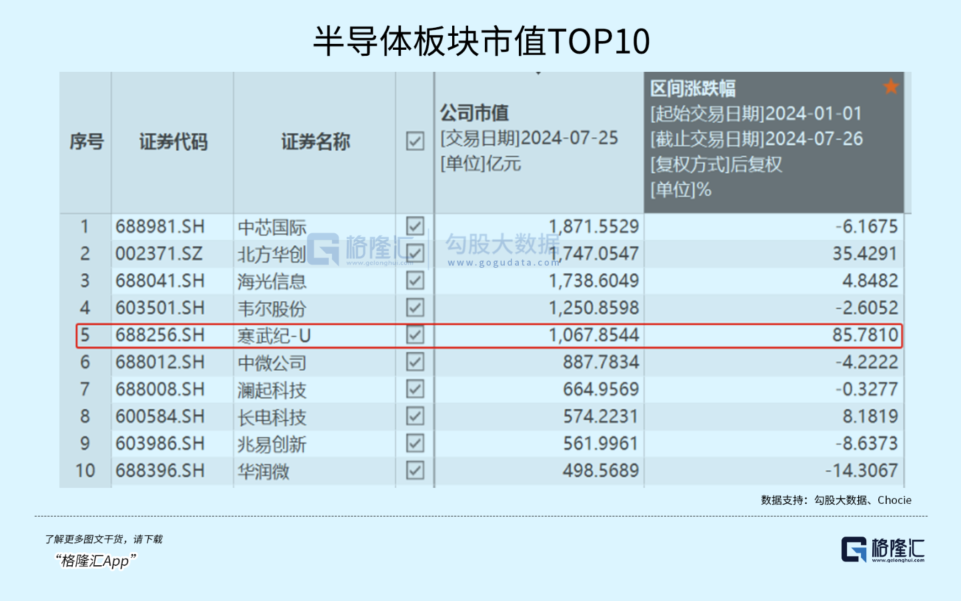Select the security name 长电科技
961x601 pixels.
tap(272, 417)
